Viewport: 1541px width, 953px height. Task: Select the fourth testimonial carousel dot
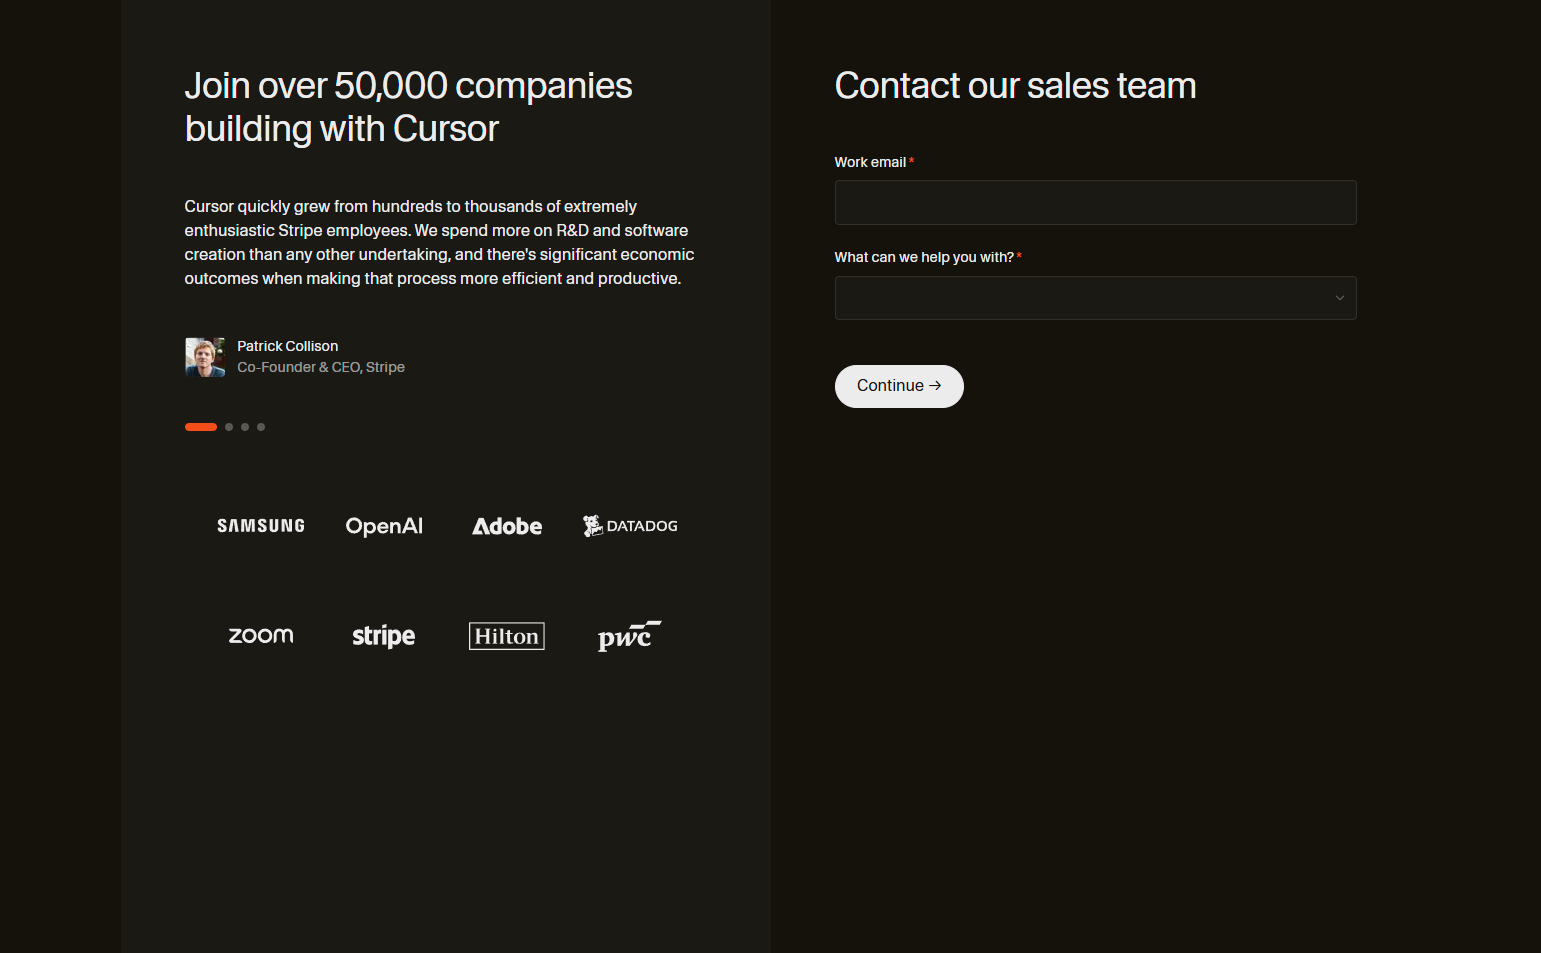point(261,427)
